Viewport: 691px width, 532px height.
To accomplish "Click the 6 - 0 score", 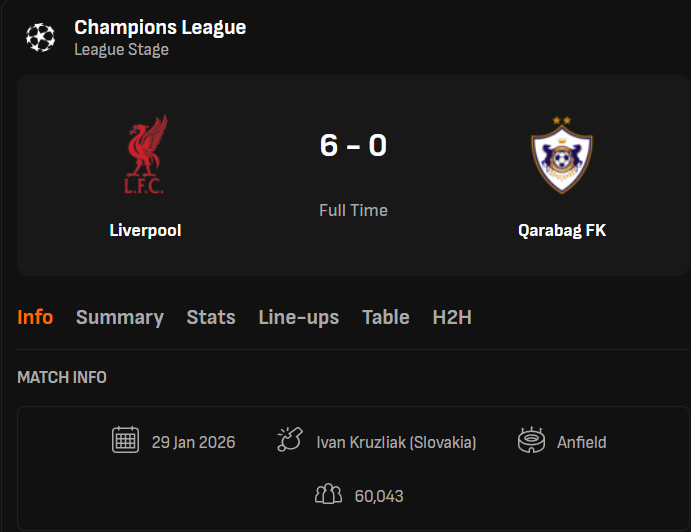I will [353, 146].
